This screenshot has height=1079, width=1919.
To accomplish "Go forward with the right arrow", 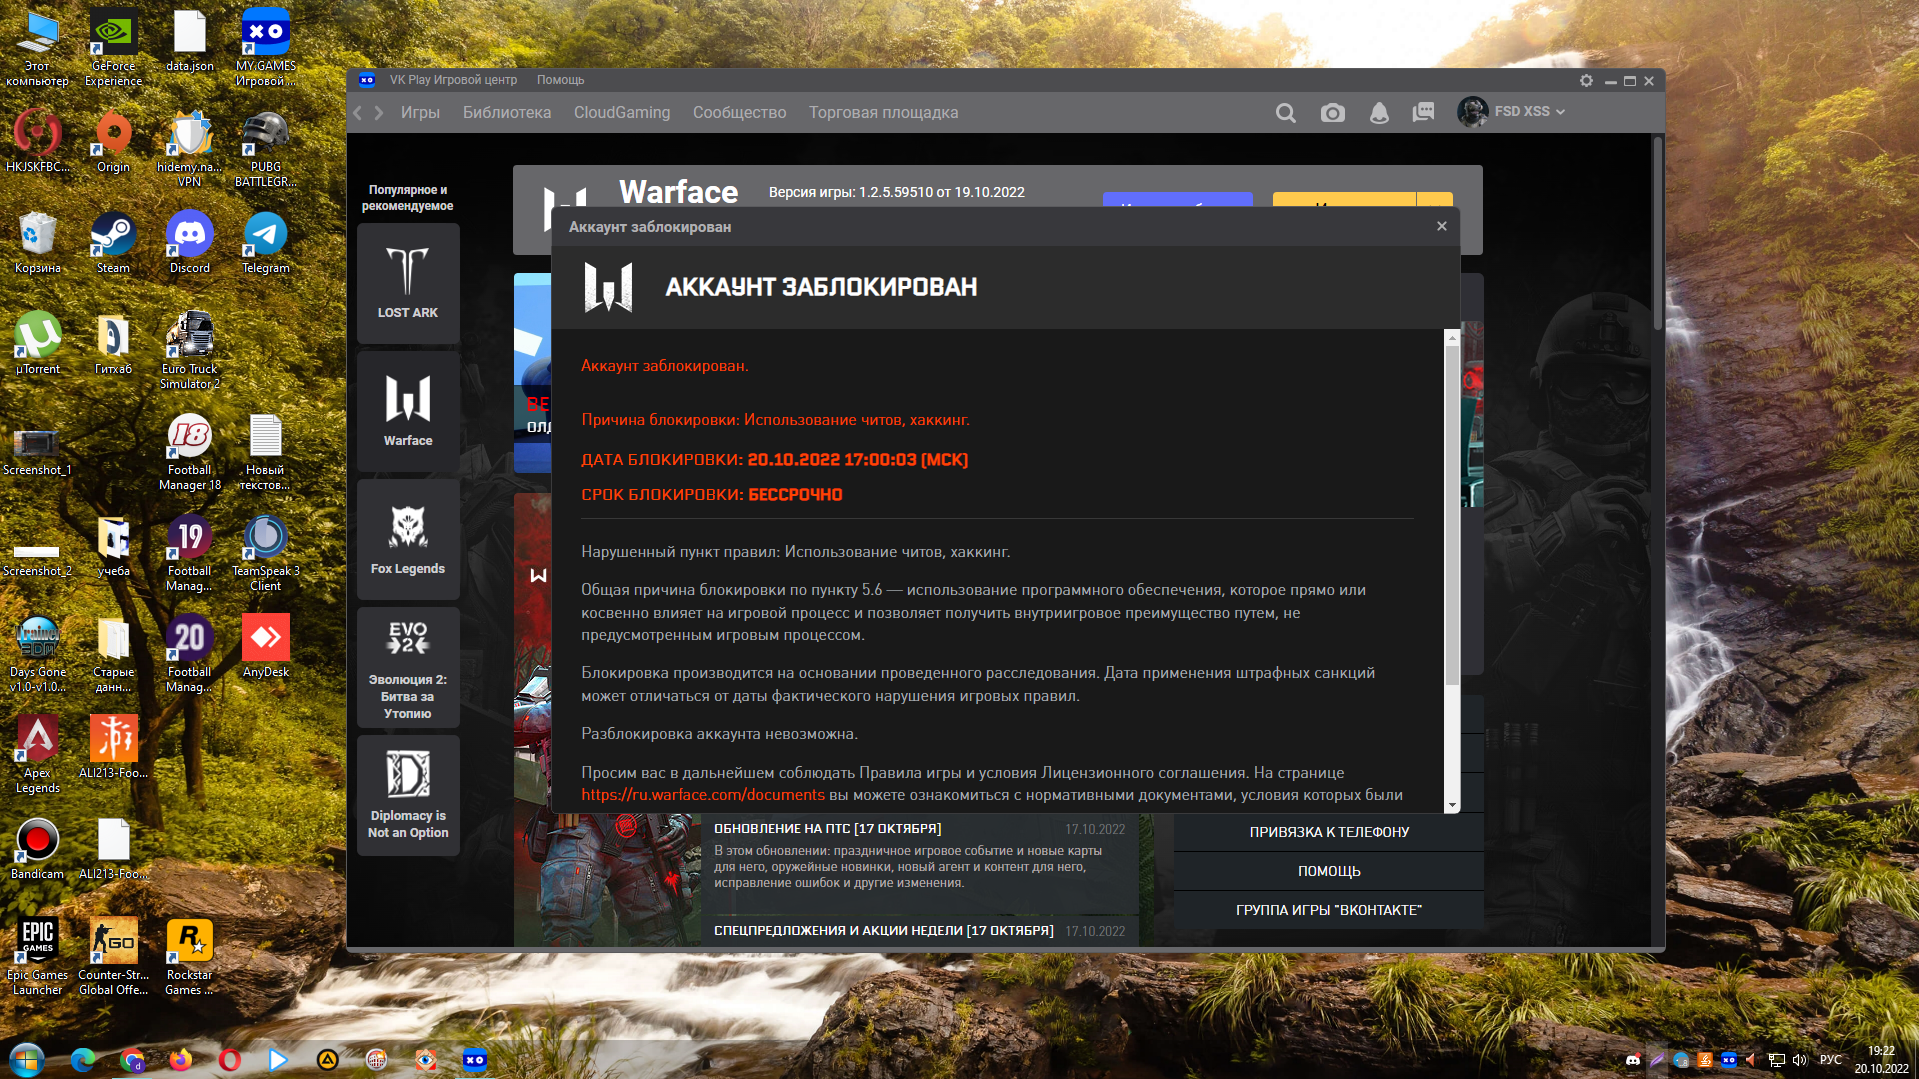I will 379,113.
